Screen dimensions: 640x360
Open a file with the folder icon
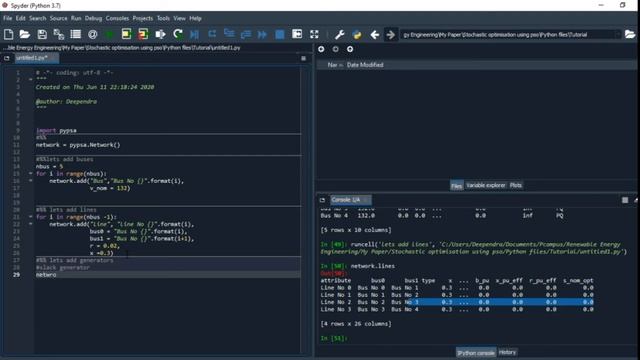[x=25, y=35]
